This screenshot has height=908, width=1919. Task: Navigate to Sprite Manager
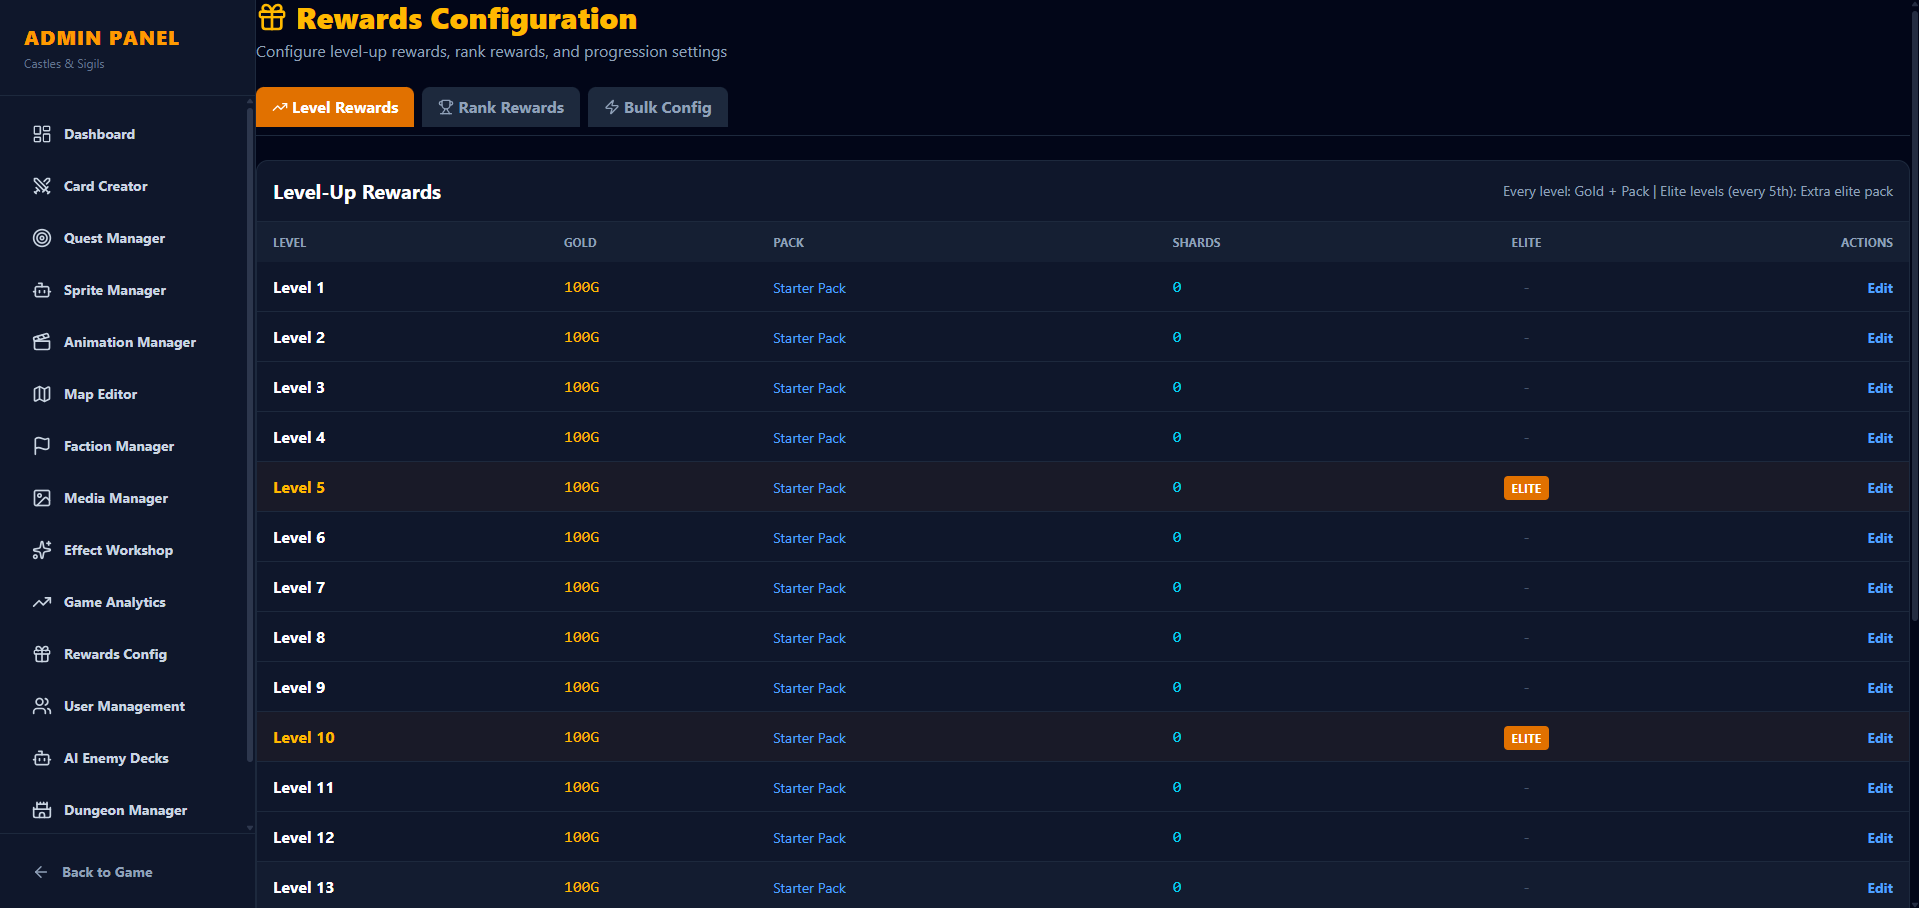[124, 290]
